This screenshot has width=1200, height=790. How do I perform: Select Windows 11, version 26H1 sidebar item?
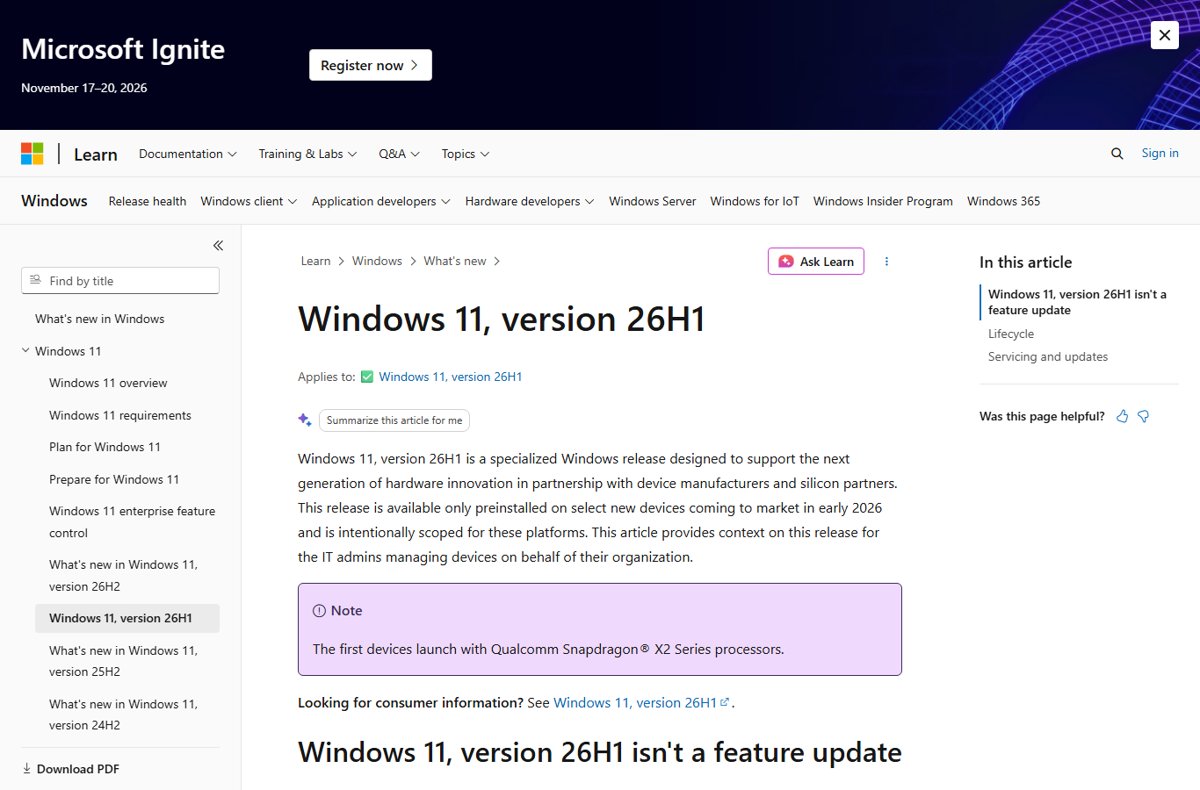tap(127, 618)
